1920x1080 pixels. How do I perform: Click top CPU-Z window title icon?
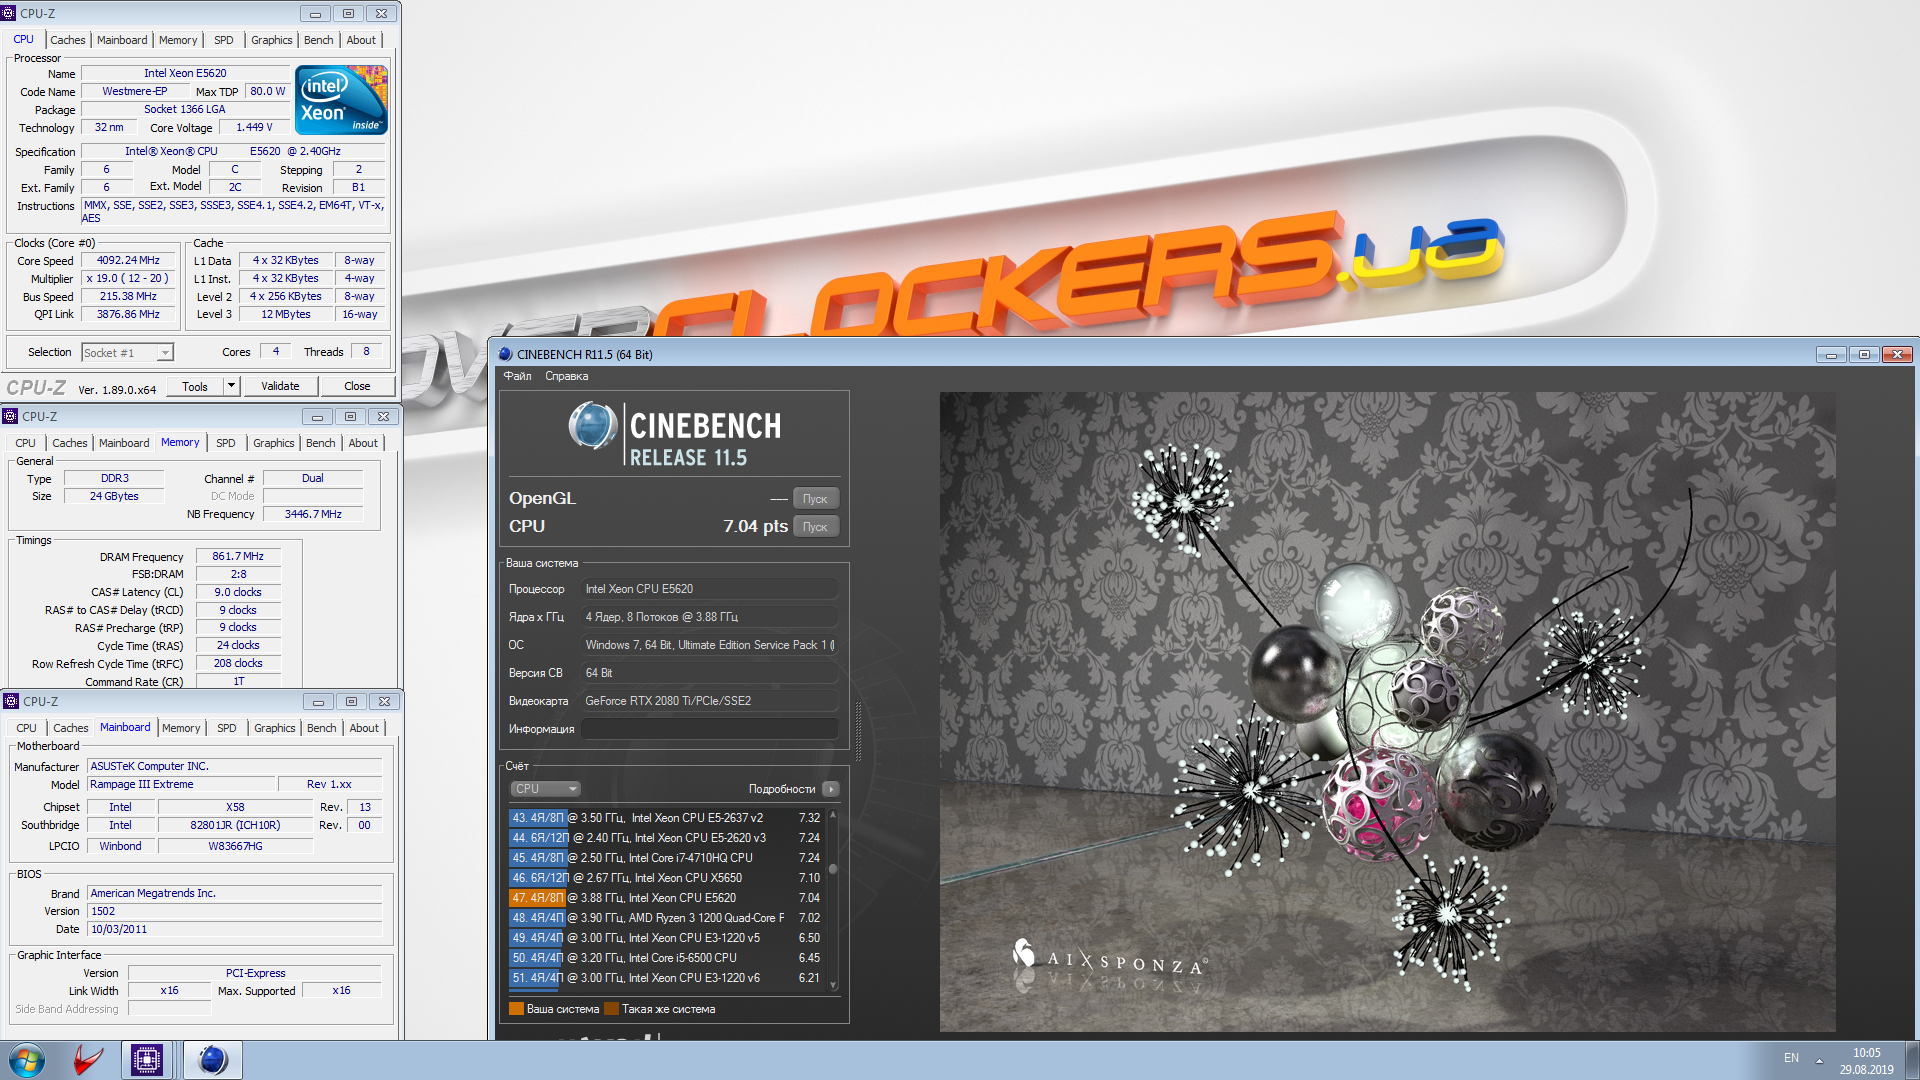9,13
